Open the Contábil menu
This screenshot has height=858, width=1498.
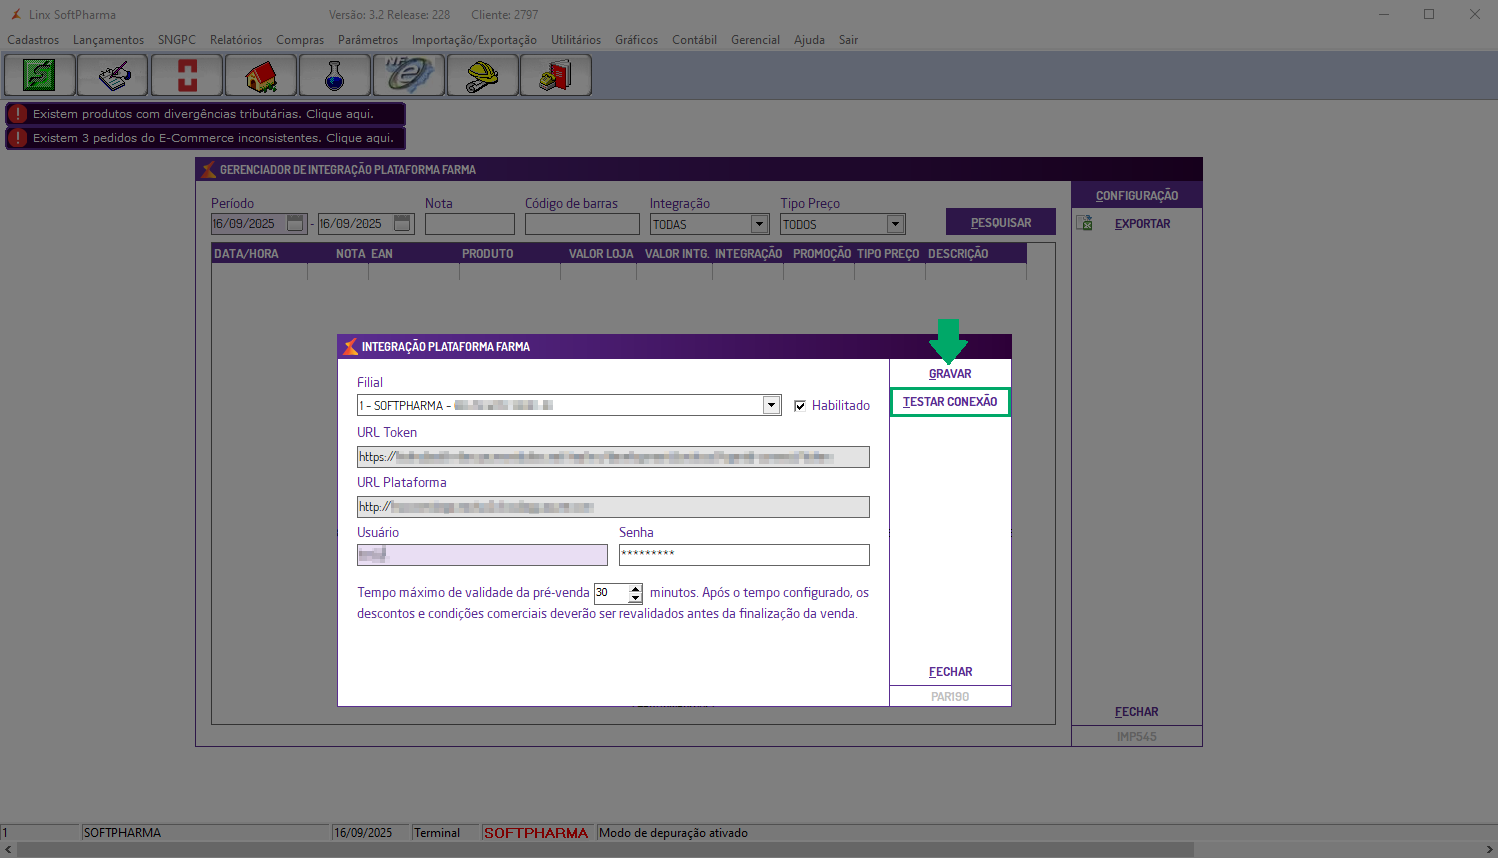tap(694, 40)
